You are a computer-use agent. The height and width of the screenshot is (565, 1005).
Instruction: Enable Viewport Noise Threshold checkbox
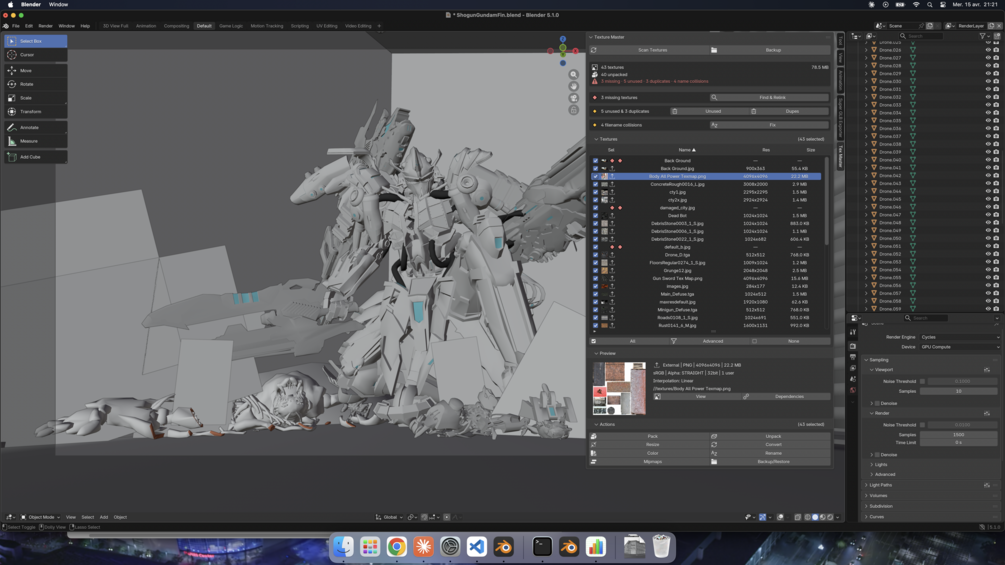pos(922,381)
